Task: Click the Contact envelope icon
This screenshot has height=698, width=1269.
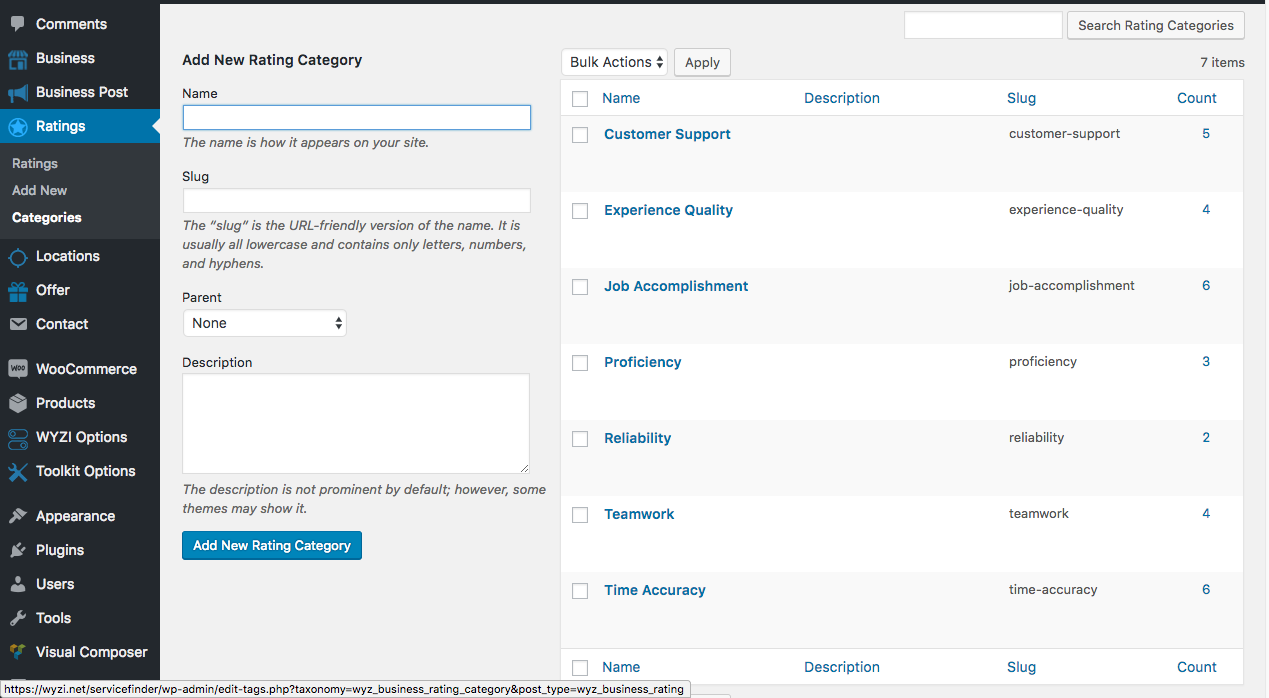Action: coord(17,325)
